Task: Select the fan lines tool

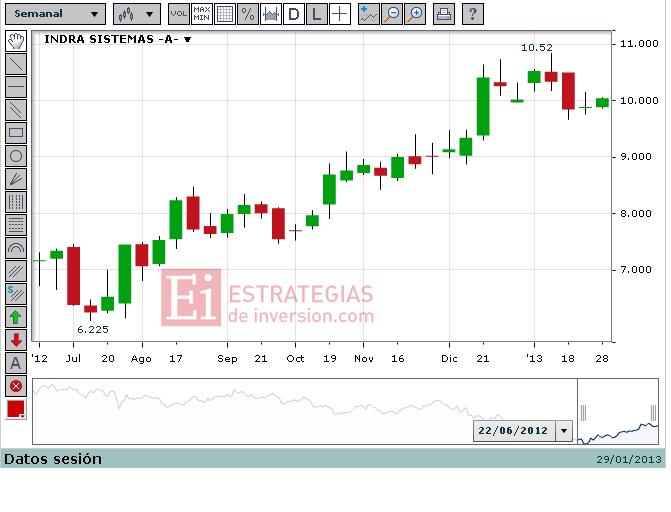Action: coord(16,179)
